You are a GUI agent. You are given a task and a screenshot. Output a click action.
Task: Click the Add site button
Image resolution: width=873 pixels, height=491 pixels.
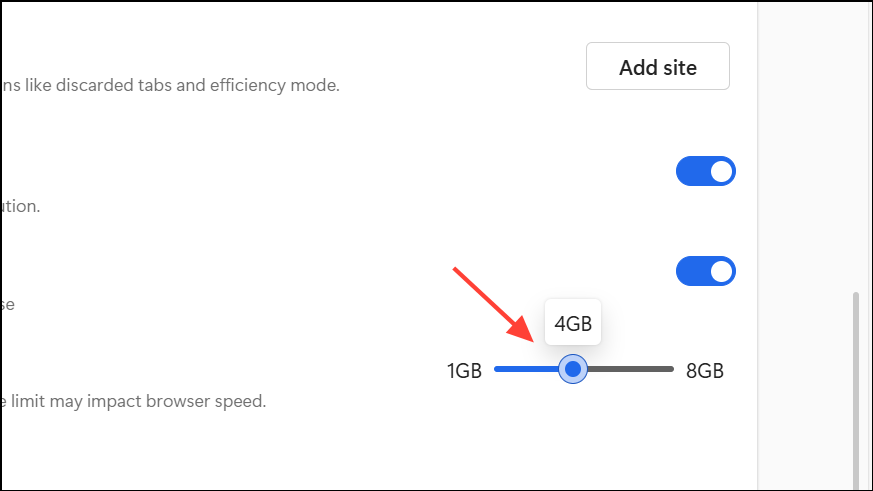657,68
